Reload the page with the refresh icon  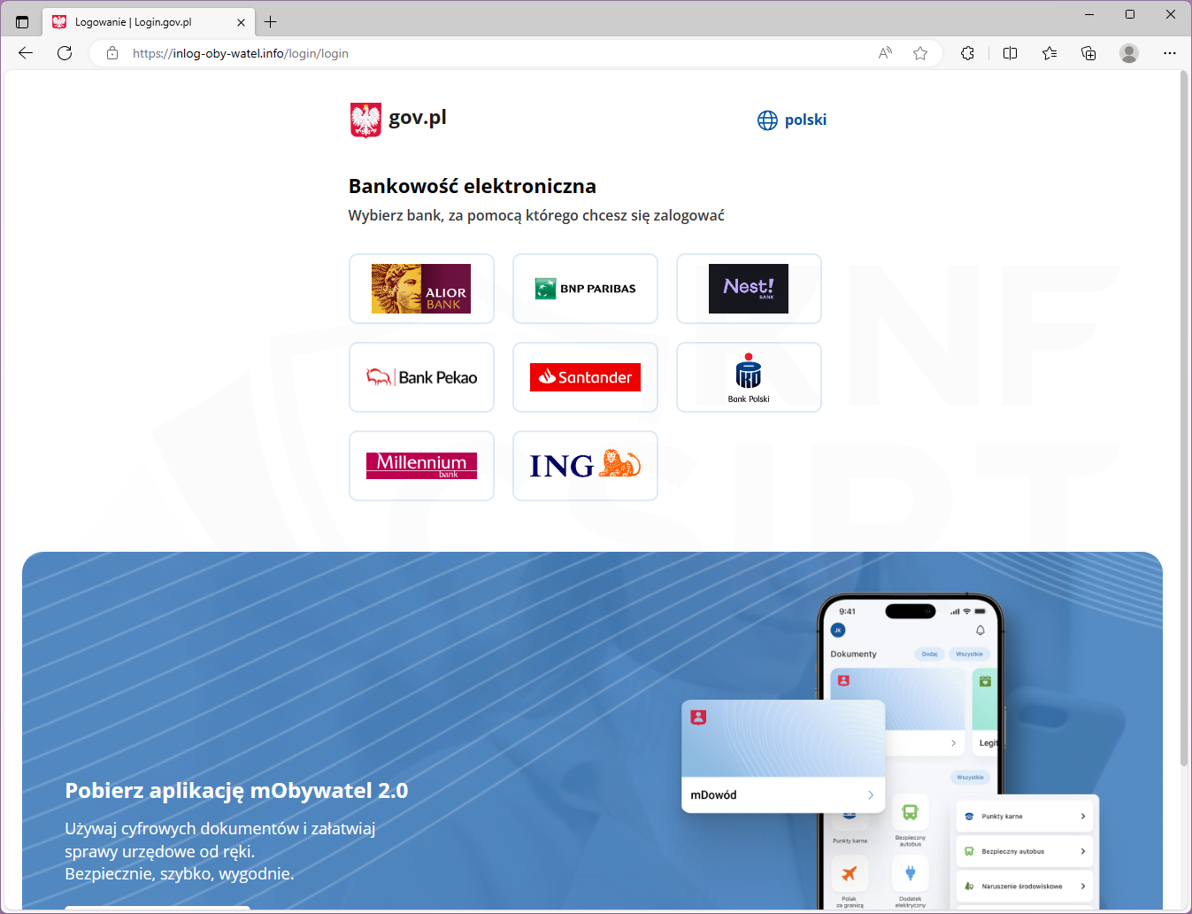[65, 53]
